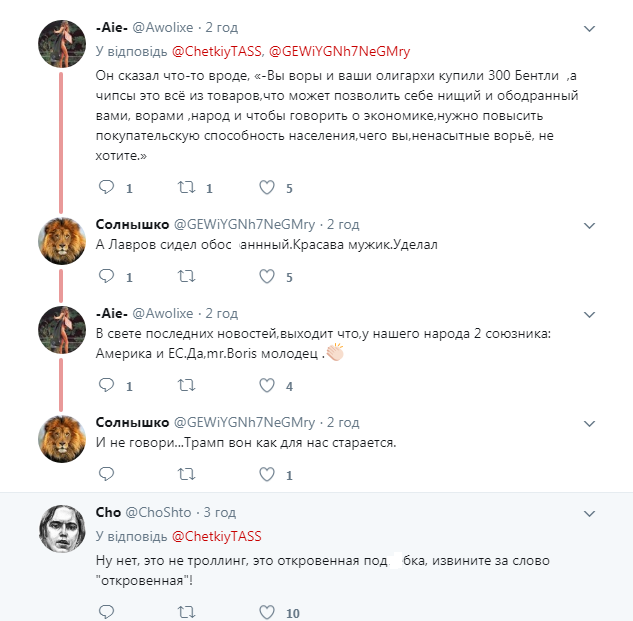The height and width of the screenshot is (621, 633).
Task: Reply to Cho's tweet about троллинг
Action: pos(107,612)
